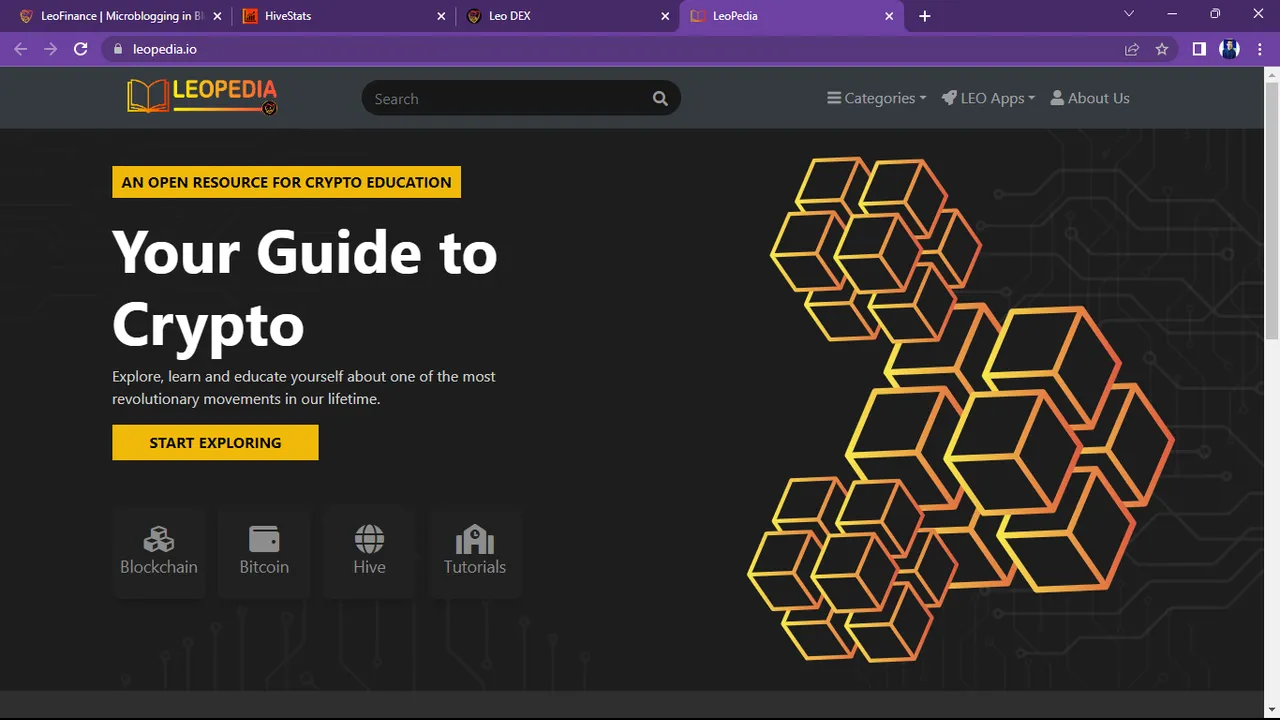Click the START EXPLORING button

pos(215,442)
